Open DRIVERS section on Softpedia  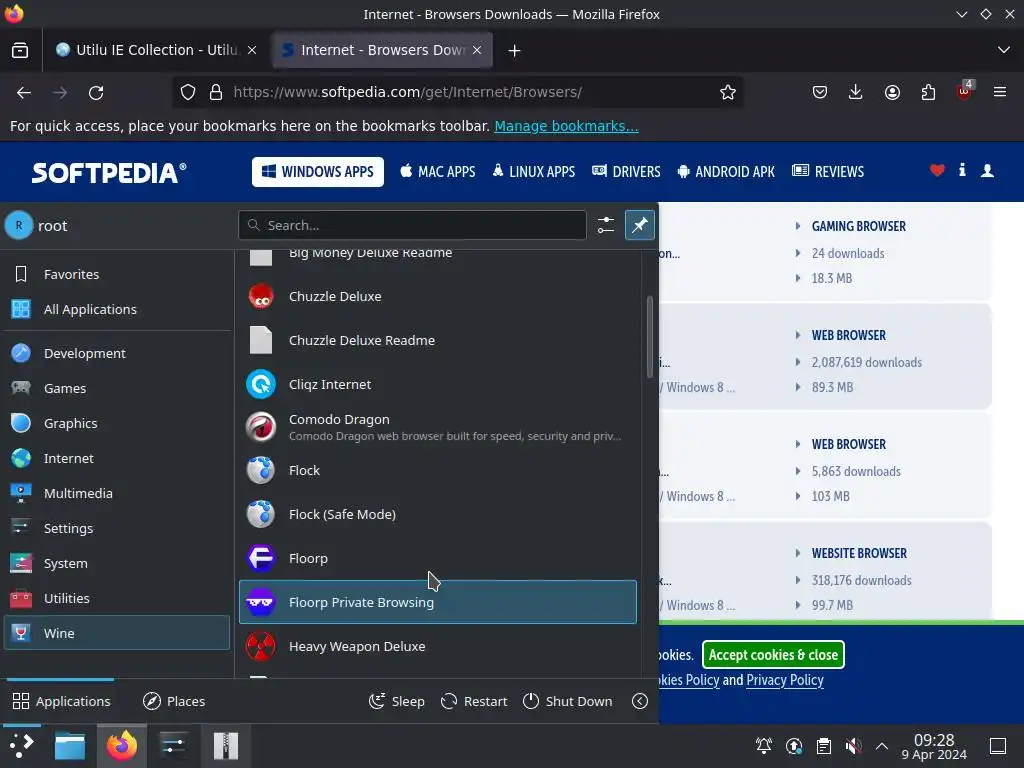[626, 172]
